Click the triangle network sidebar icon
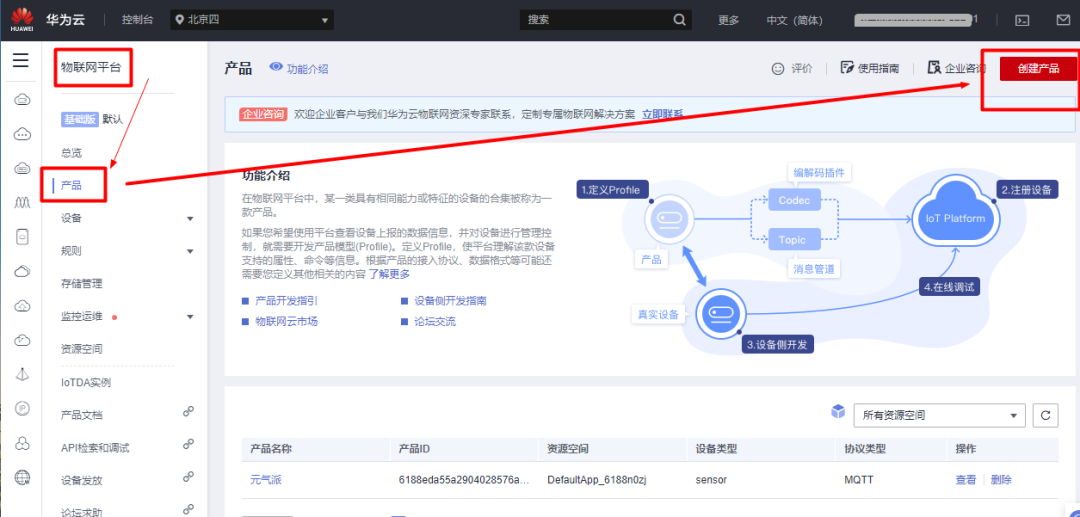The image size is (1080, 517). point(22,374)
